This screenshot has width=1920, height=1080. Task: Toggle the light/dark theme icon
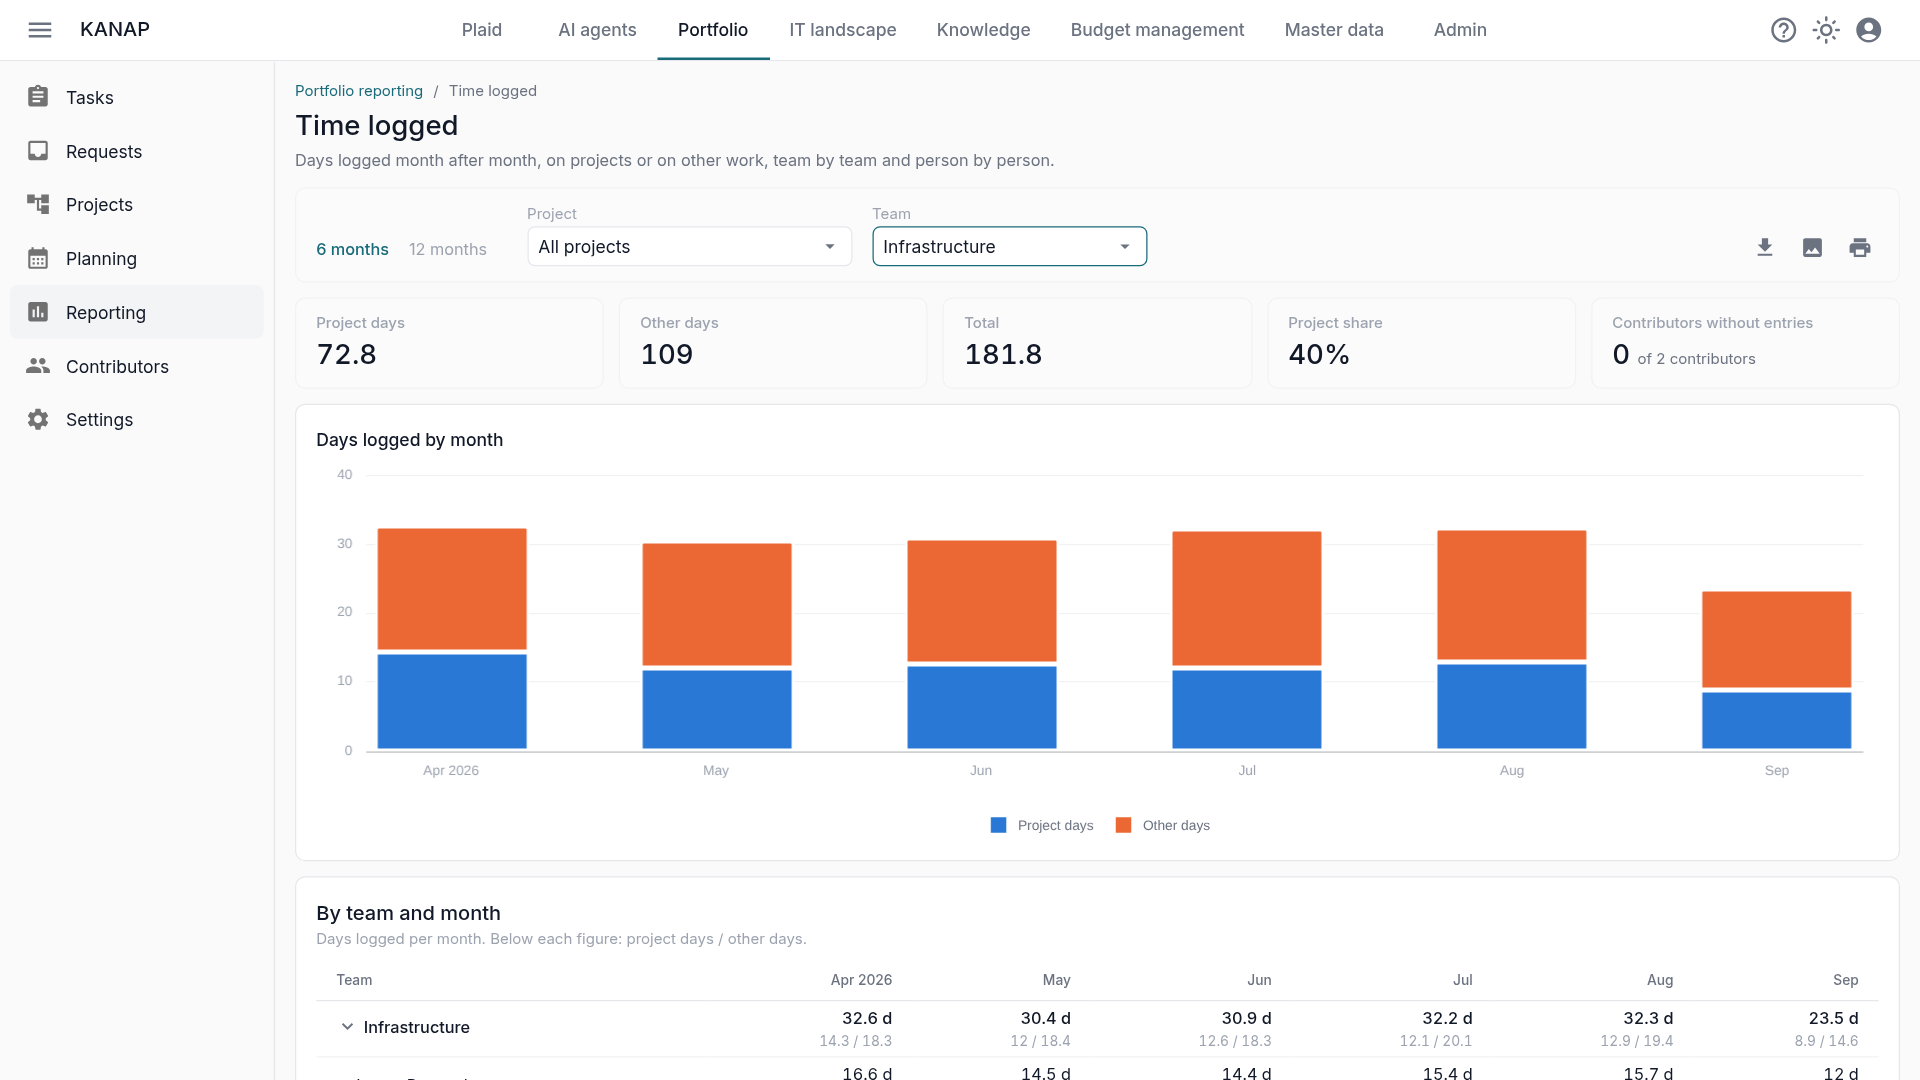[1826, 30]
